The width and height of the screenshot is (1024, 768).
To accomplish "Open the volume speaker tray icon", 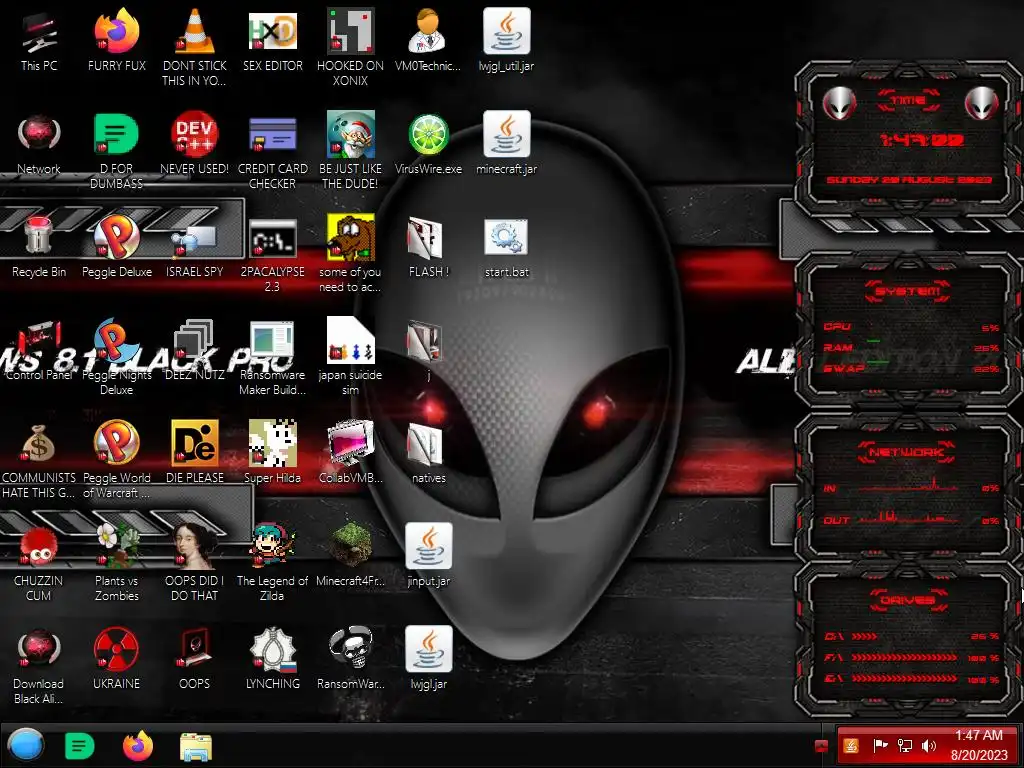I will coord(929,746).
